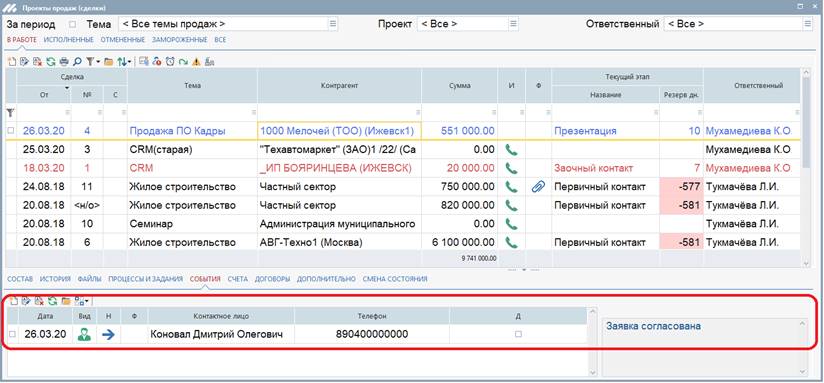The width and height of the screenshot is (824, 383).
Task: Open the filter funnel dropdown in toolbar
Action: tap(98, 62)
